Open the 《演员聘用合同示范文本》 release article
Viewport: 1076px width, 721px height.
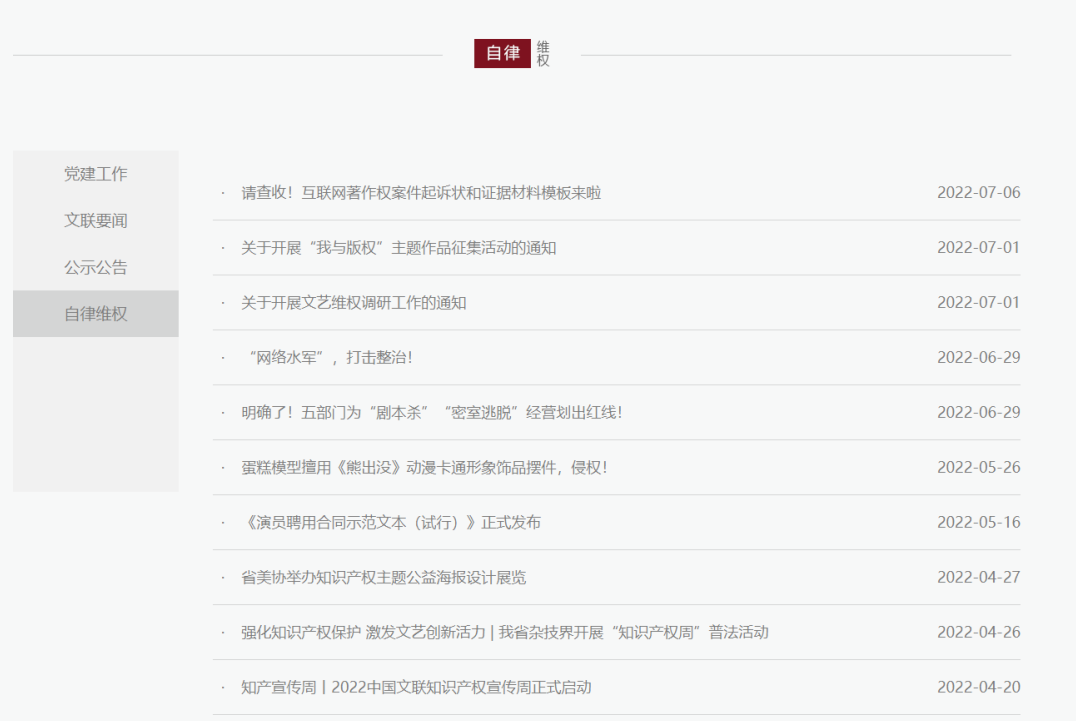point(391,523)
